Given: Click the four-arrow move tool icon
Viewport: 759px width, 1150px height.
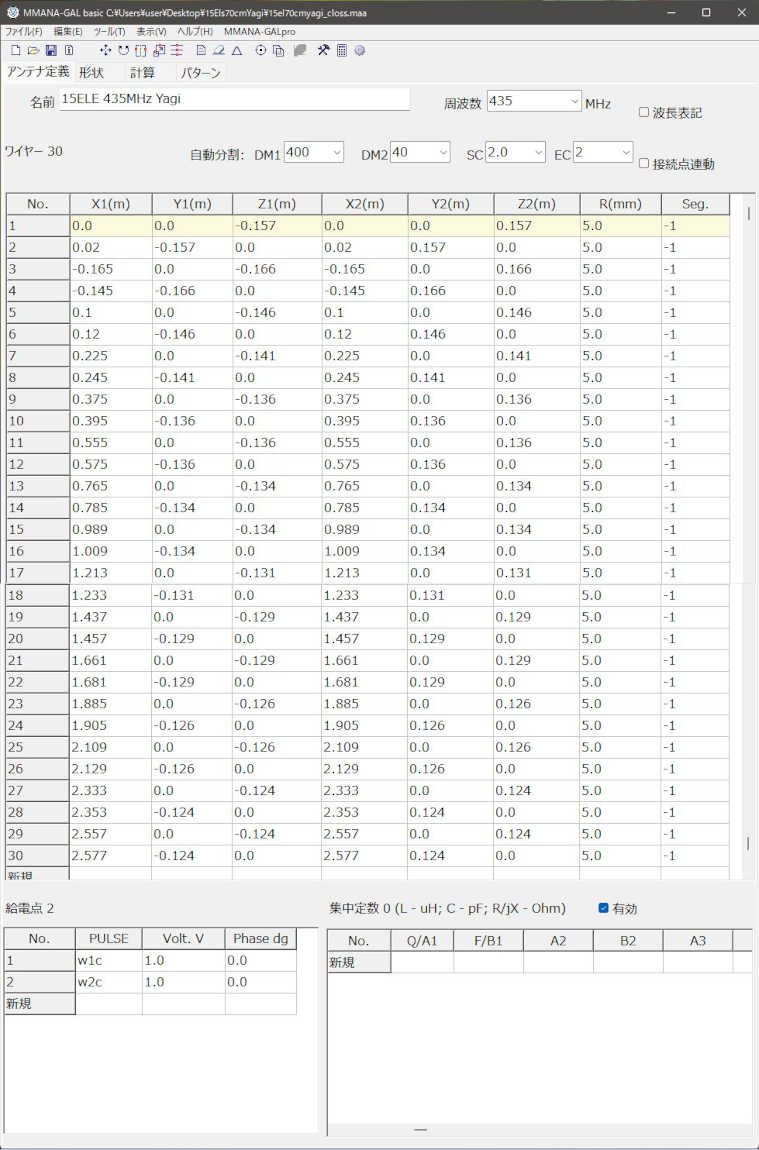Looking at the screenshot, I should point(106,50).
